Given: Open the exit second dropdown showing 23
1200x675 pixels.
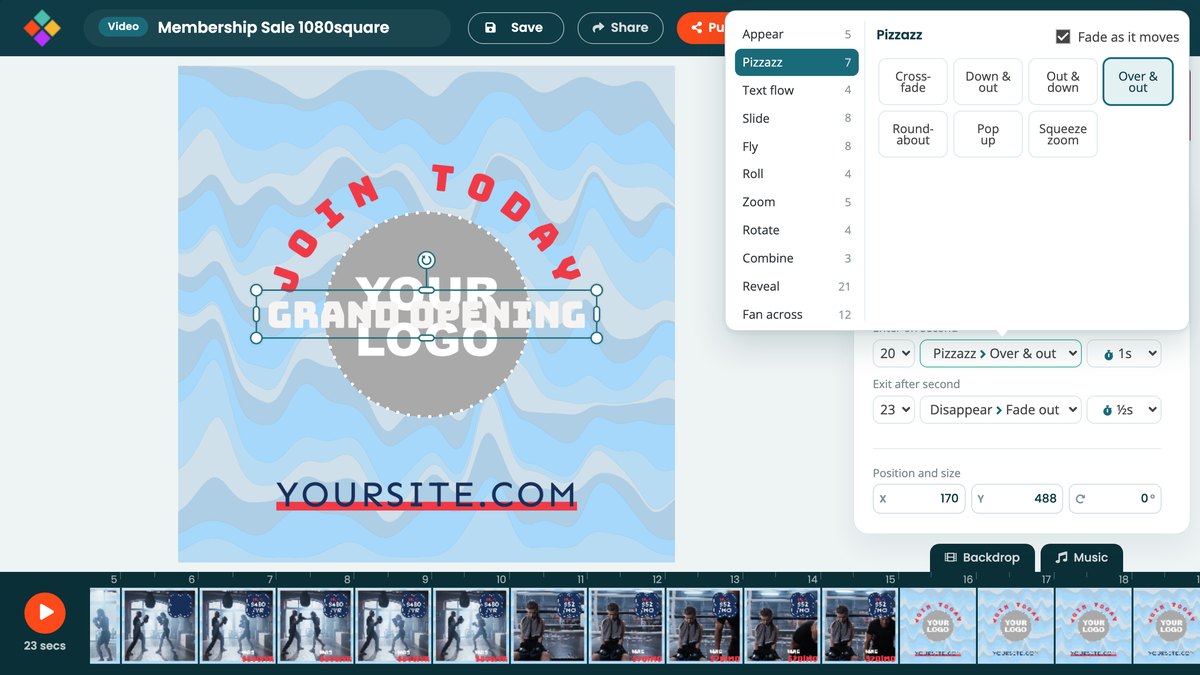Looking at the screenshot, I should [x=894, y=410].
